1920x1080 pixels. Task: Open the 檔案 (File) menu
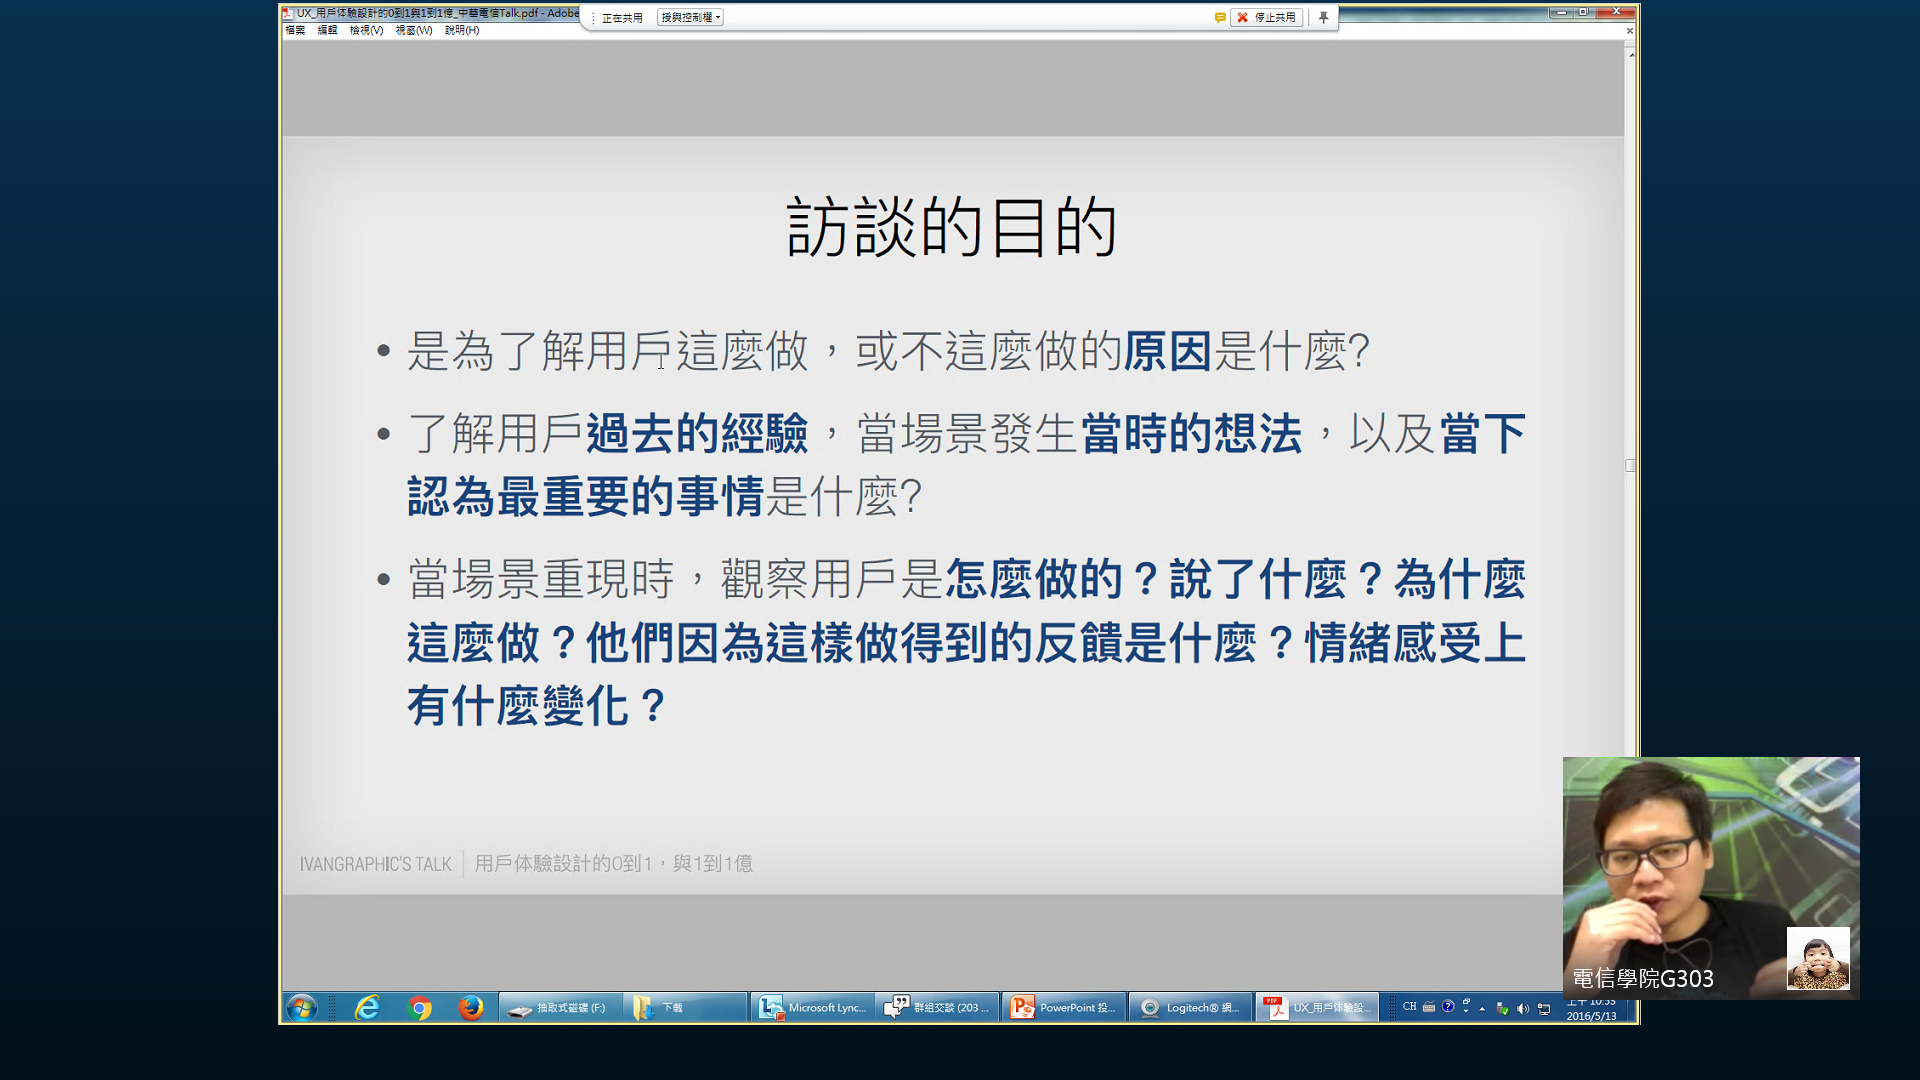(295, 30)
